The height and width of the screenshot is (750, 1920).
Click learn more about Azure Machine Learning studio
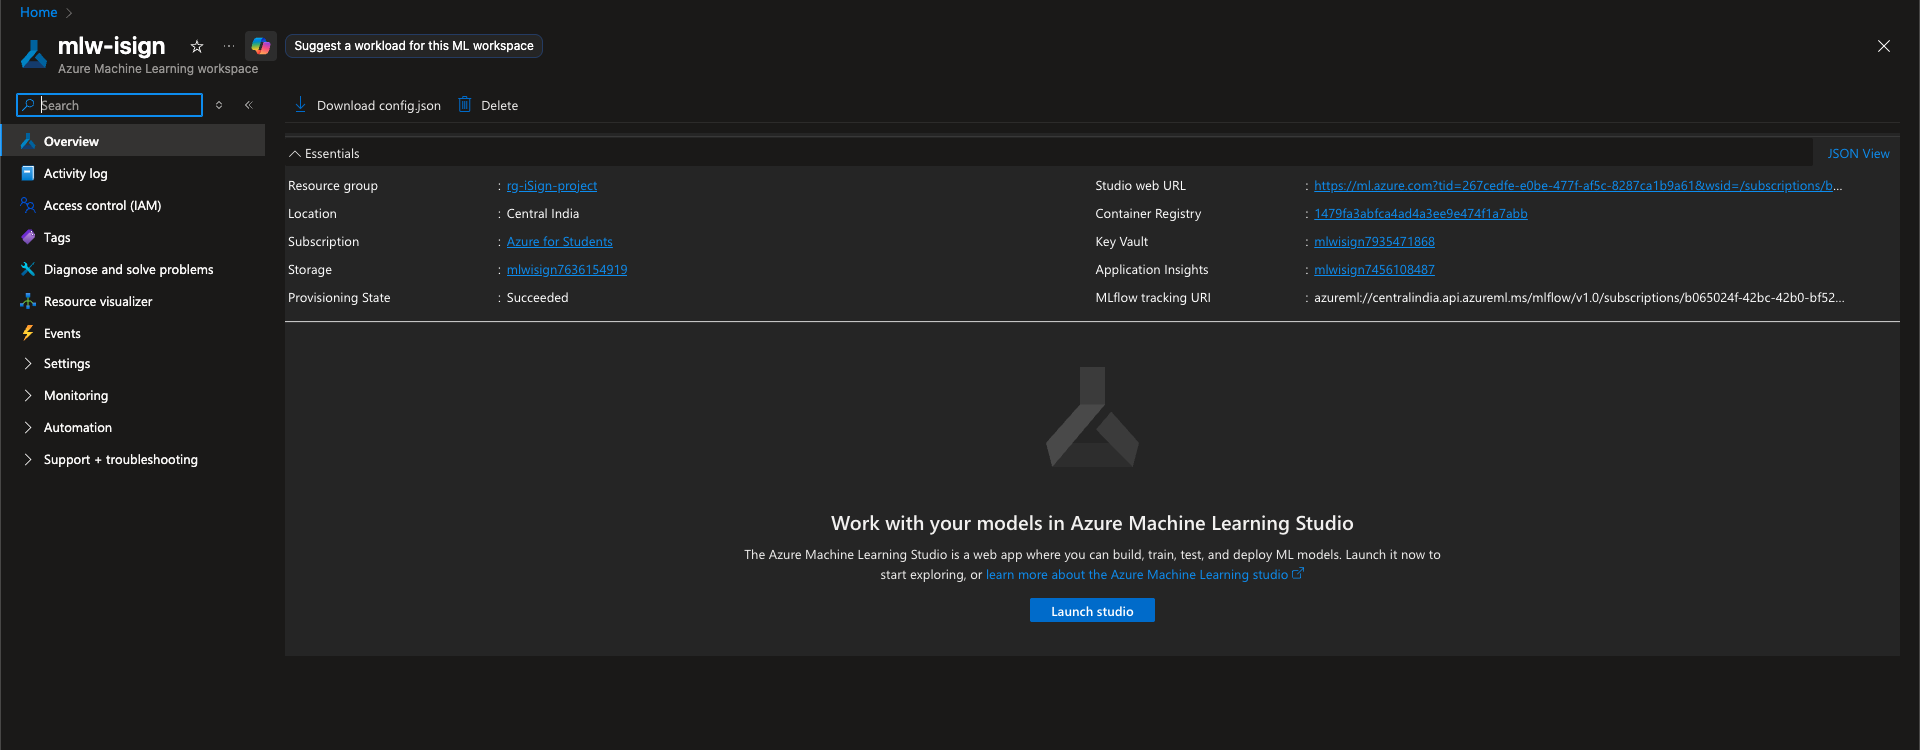point(1137,575)
